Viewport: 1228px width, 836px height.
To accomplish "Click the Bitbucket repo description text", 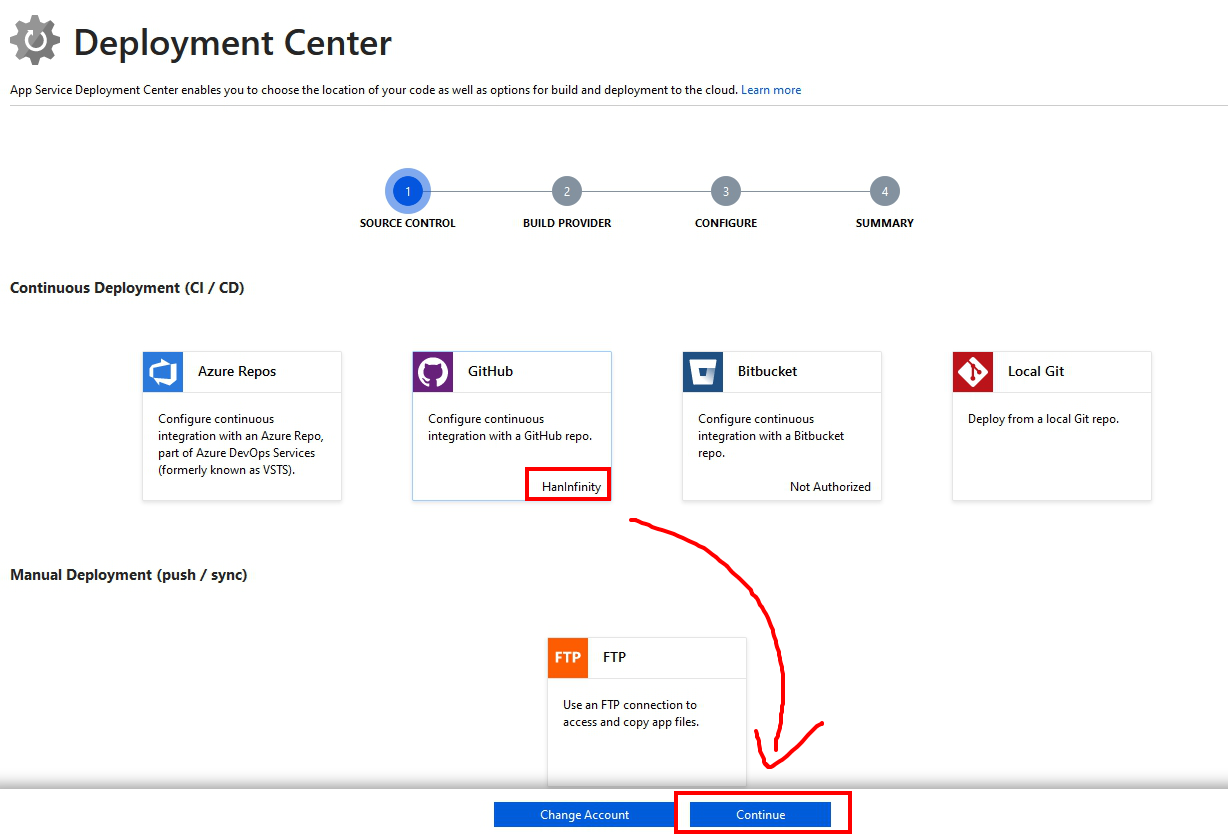I will pos(771,436).
